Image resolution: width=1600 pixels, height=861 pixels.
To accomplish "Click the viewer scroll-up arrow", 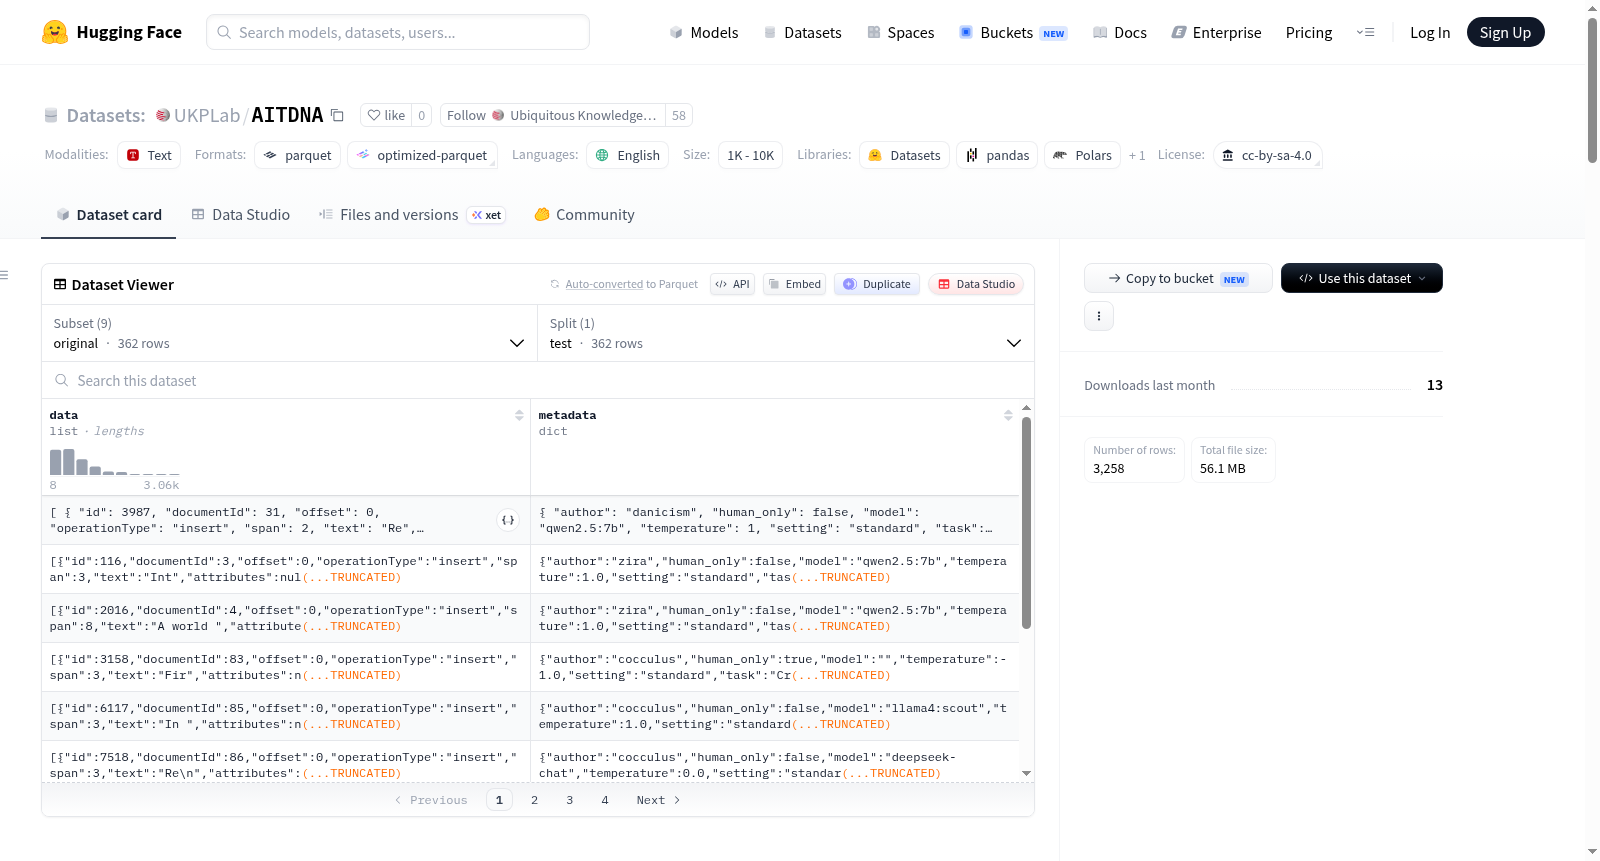I will pyautogui.click(x=1026, y=408).
